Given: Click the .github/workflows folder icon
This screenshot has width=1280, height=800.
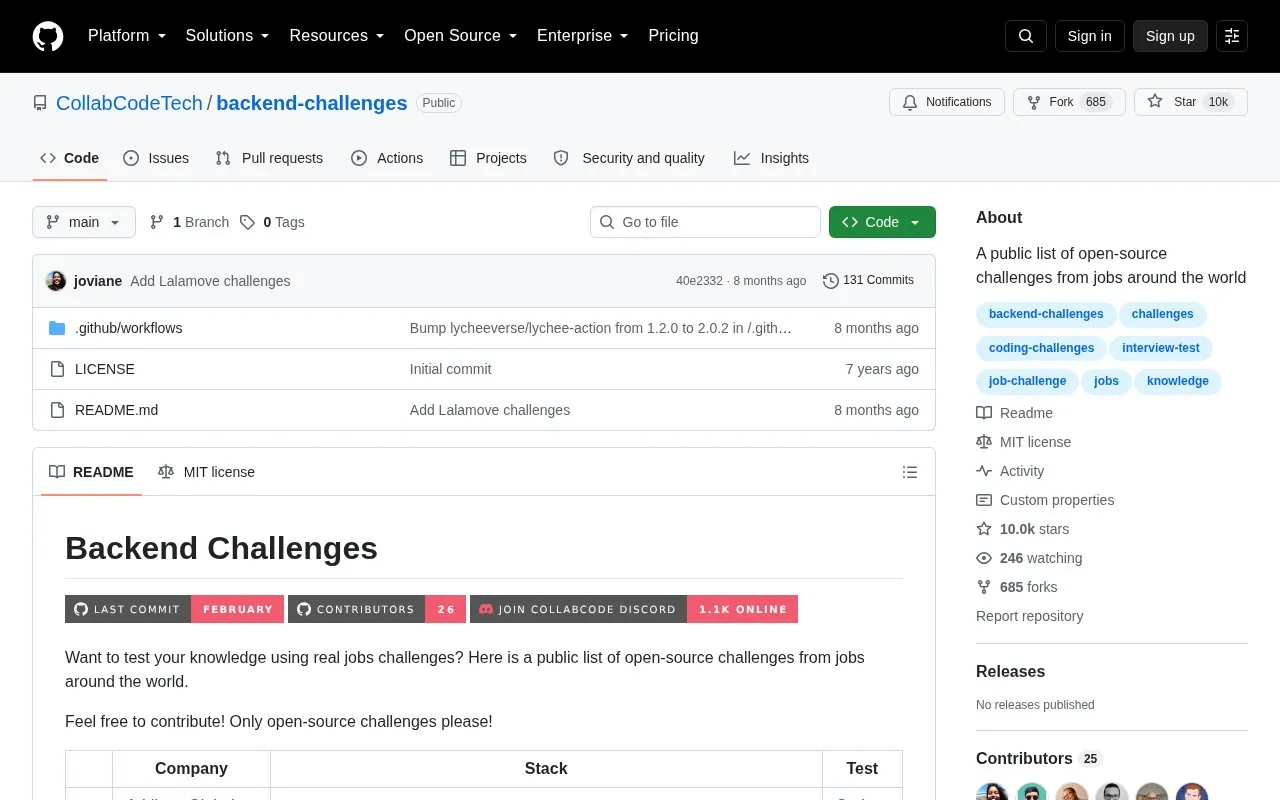Looking at the screenshot, I should pyautogui.click(x=57, y=328).
